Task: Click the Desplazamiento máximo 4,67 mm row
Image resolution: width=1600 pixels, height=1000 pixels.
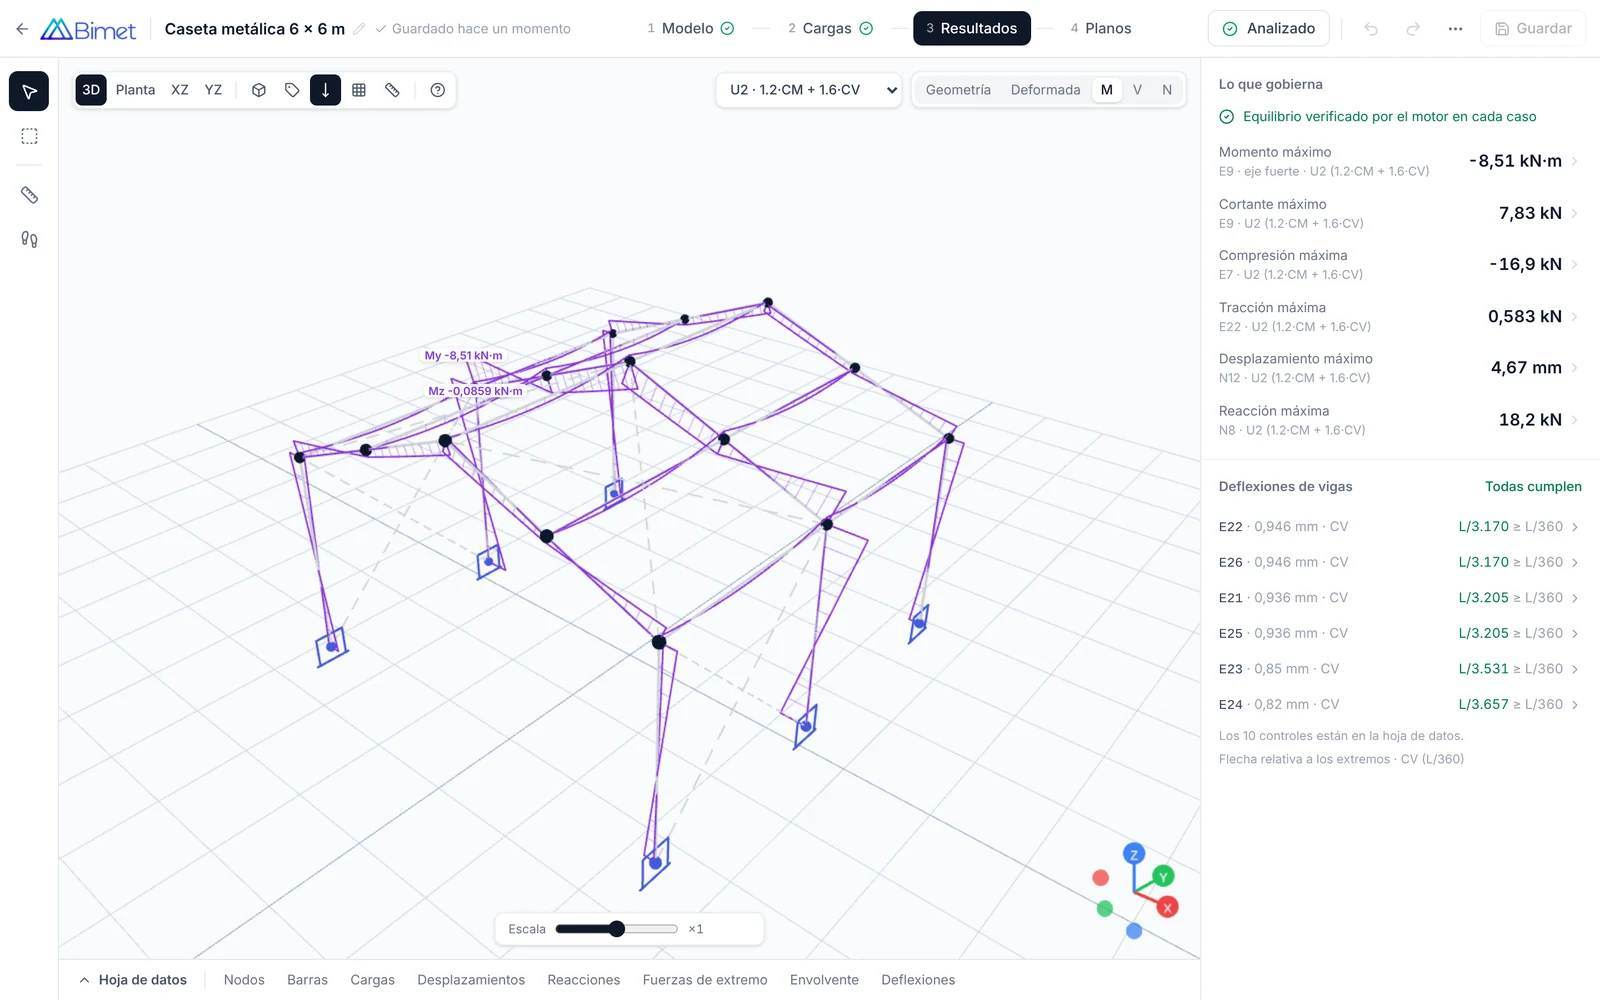Action: pyautogui.click(x=1399, y=368)
